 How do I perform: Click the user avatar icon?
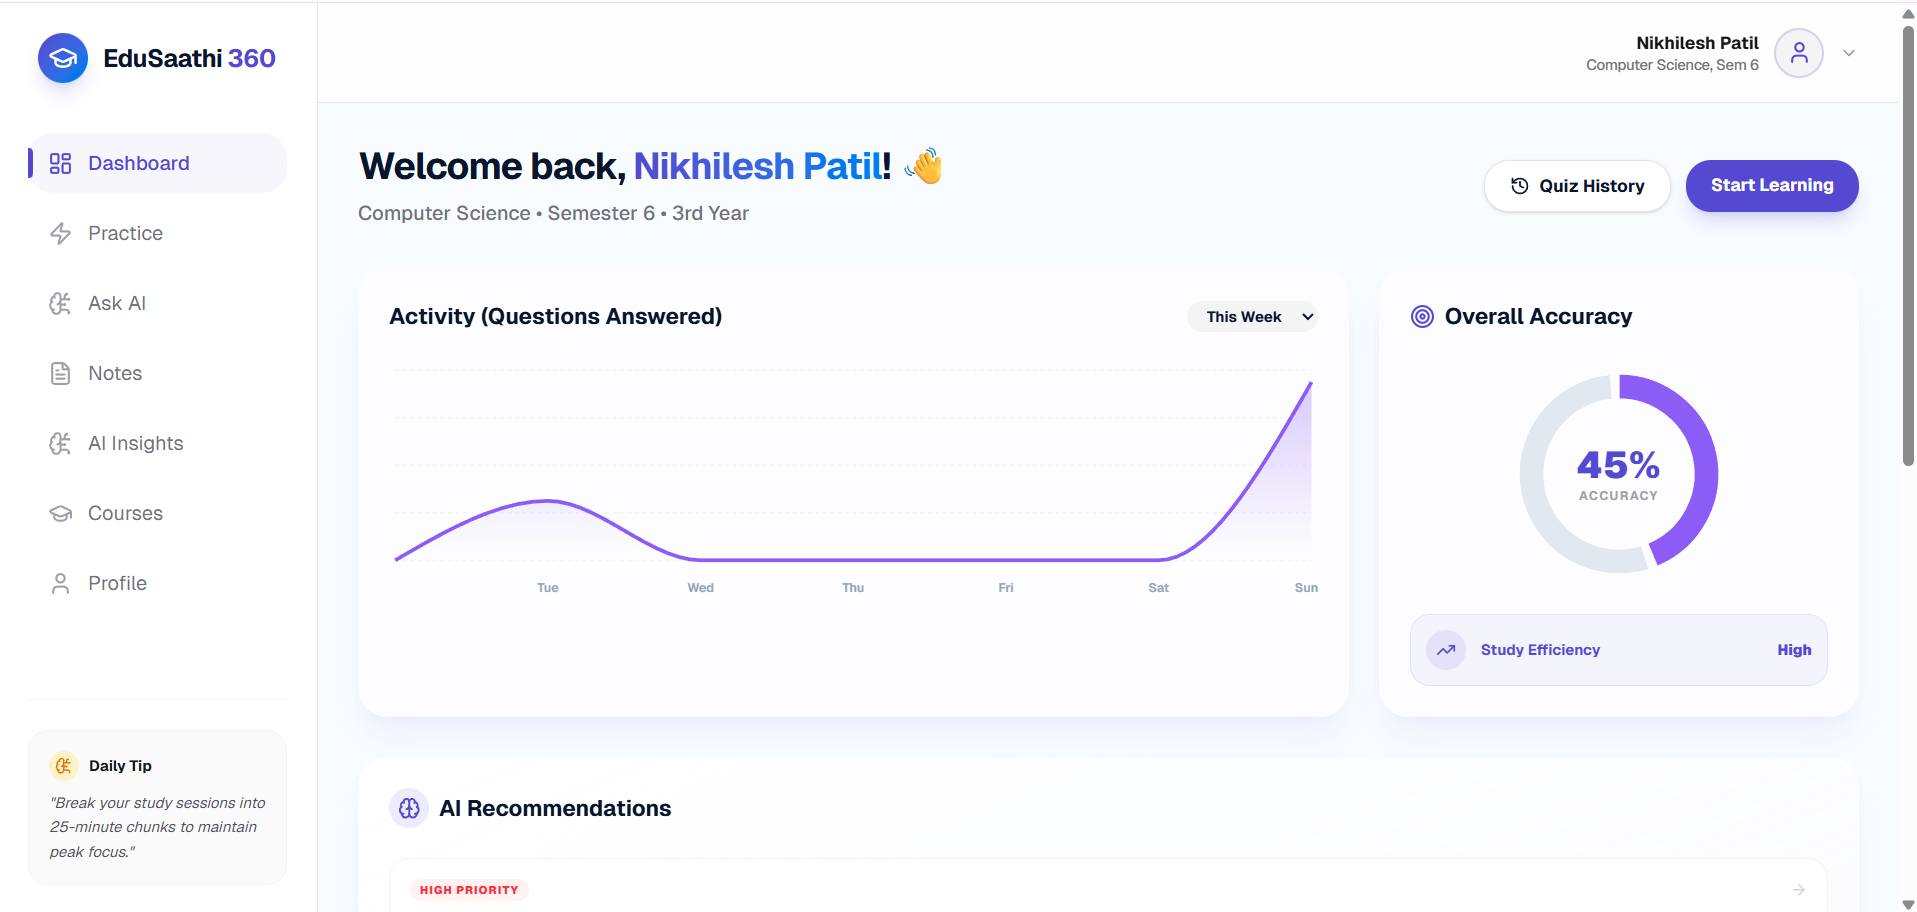click(x=1799, y=53)
